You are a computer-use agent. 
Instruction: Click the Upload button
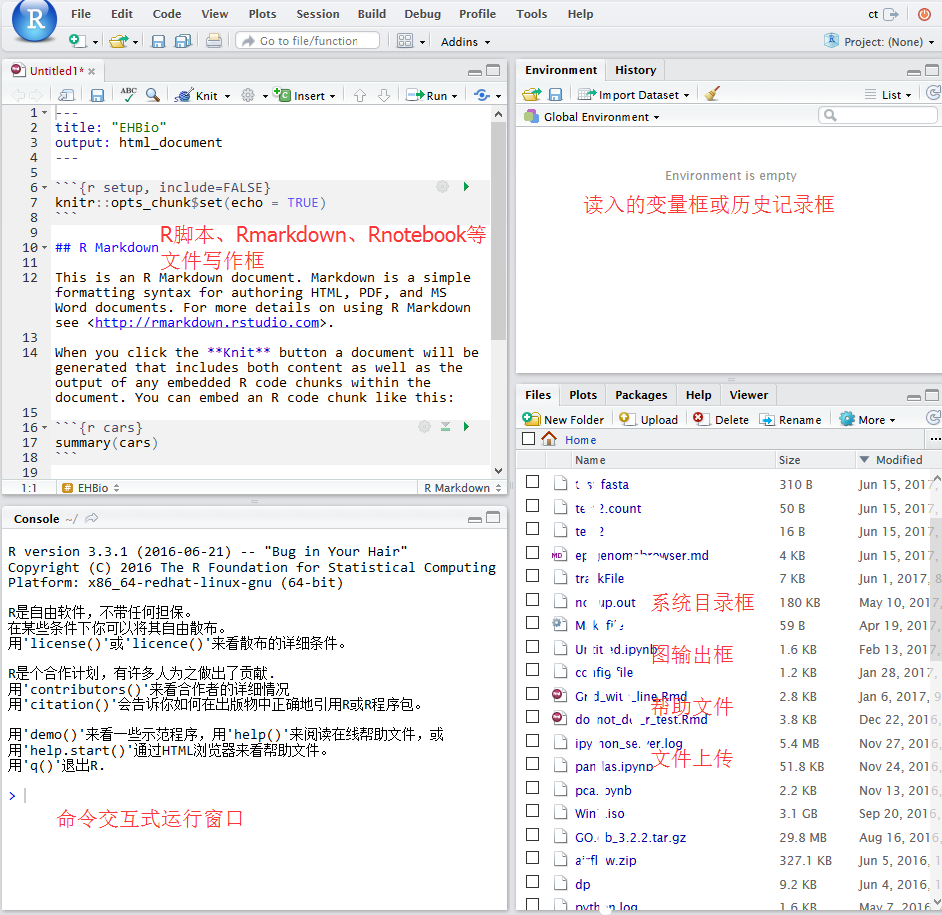[x=649, y=419]
